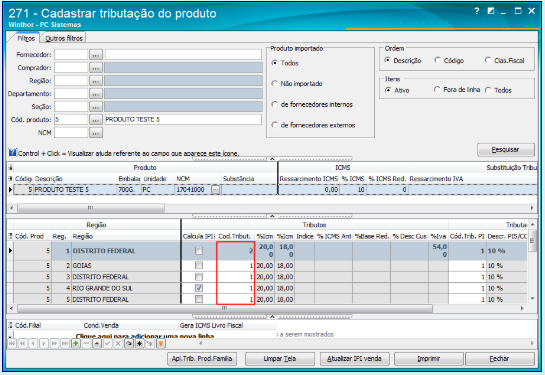
Task: Open Cód. produto lookup ellipsis button
Action: (x=96, y=120)
